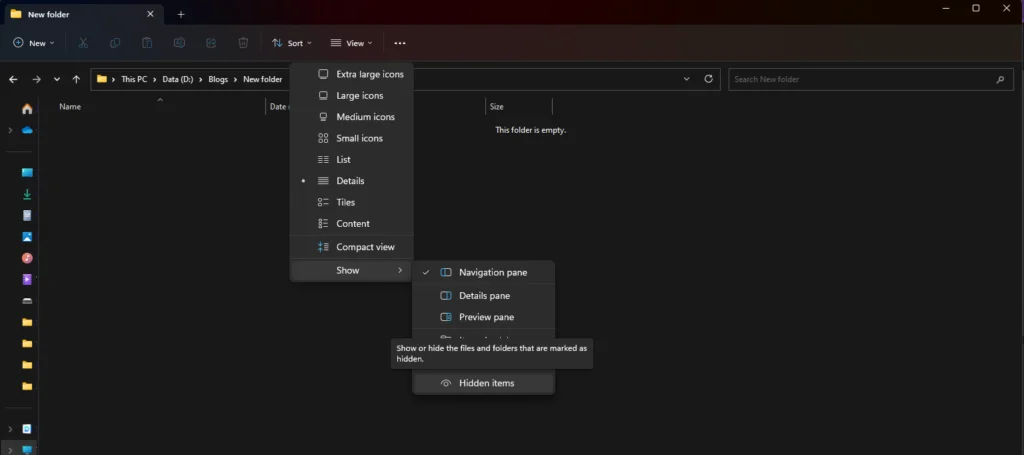The height and width of the screenshot is (455, 1024).
Task: Expand chevron after Blogs breadcrumb
Action: coord(236,80)
